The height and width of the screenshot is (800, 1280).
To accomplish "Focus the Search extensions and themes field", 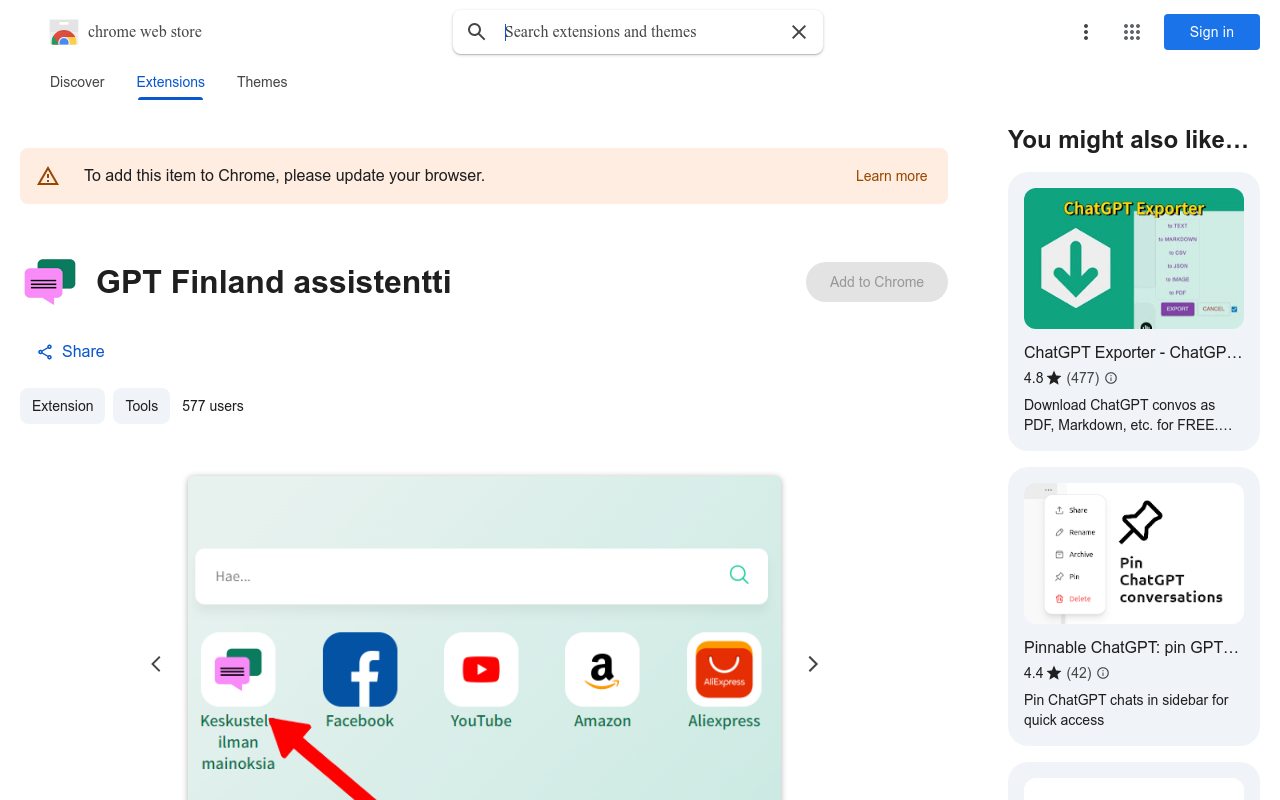I will point(640,32).
